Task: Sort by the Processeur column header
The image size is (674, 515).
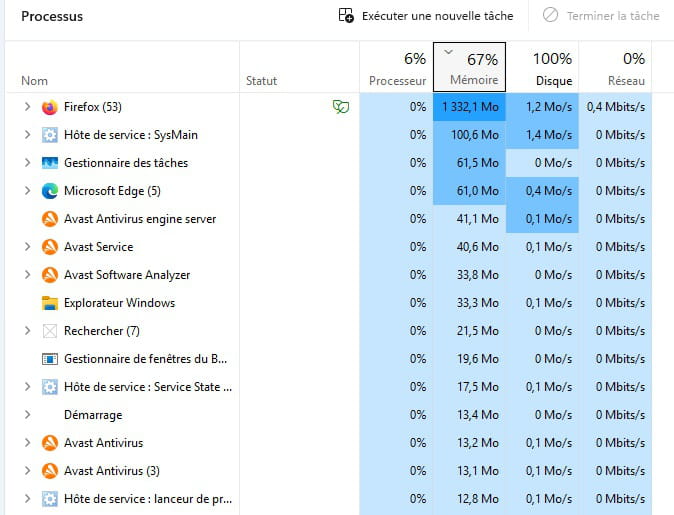Action: (397, 68)
